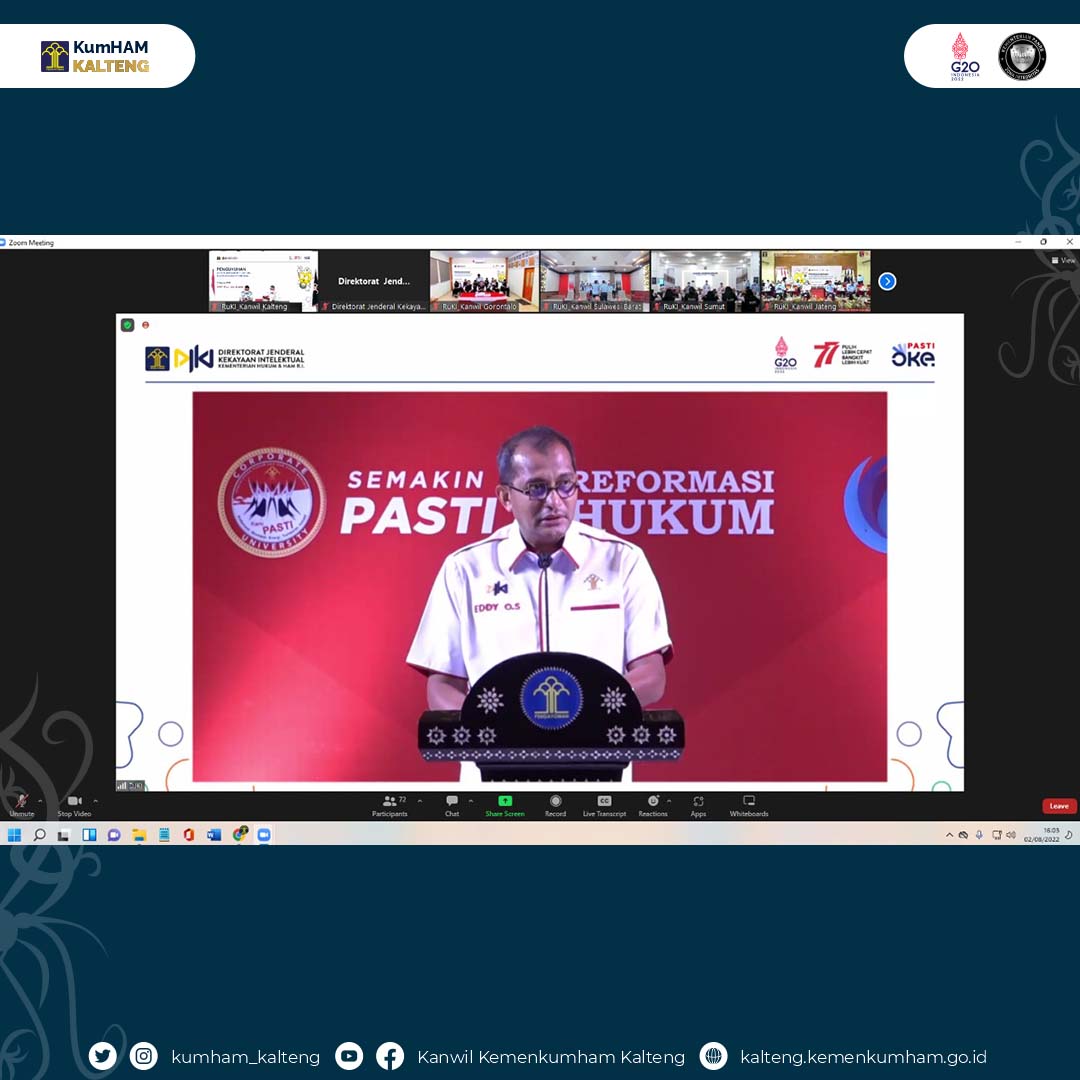Open the Chat app on taskbar
The image size is (1080, 1080).
[114, 835]
